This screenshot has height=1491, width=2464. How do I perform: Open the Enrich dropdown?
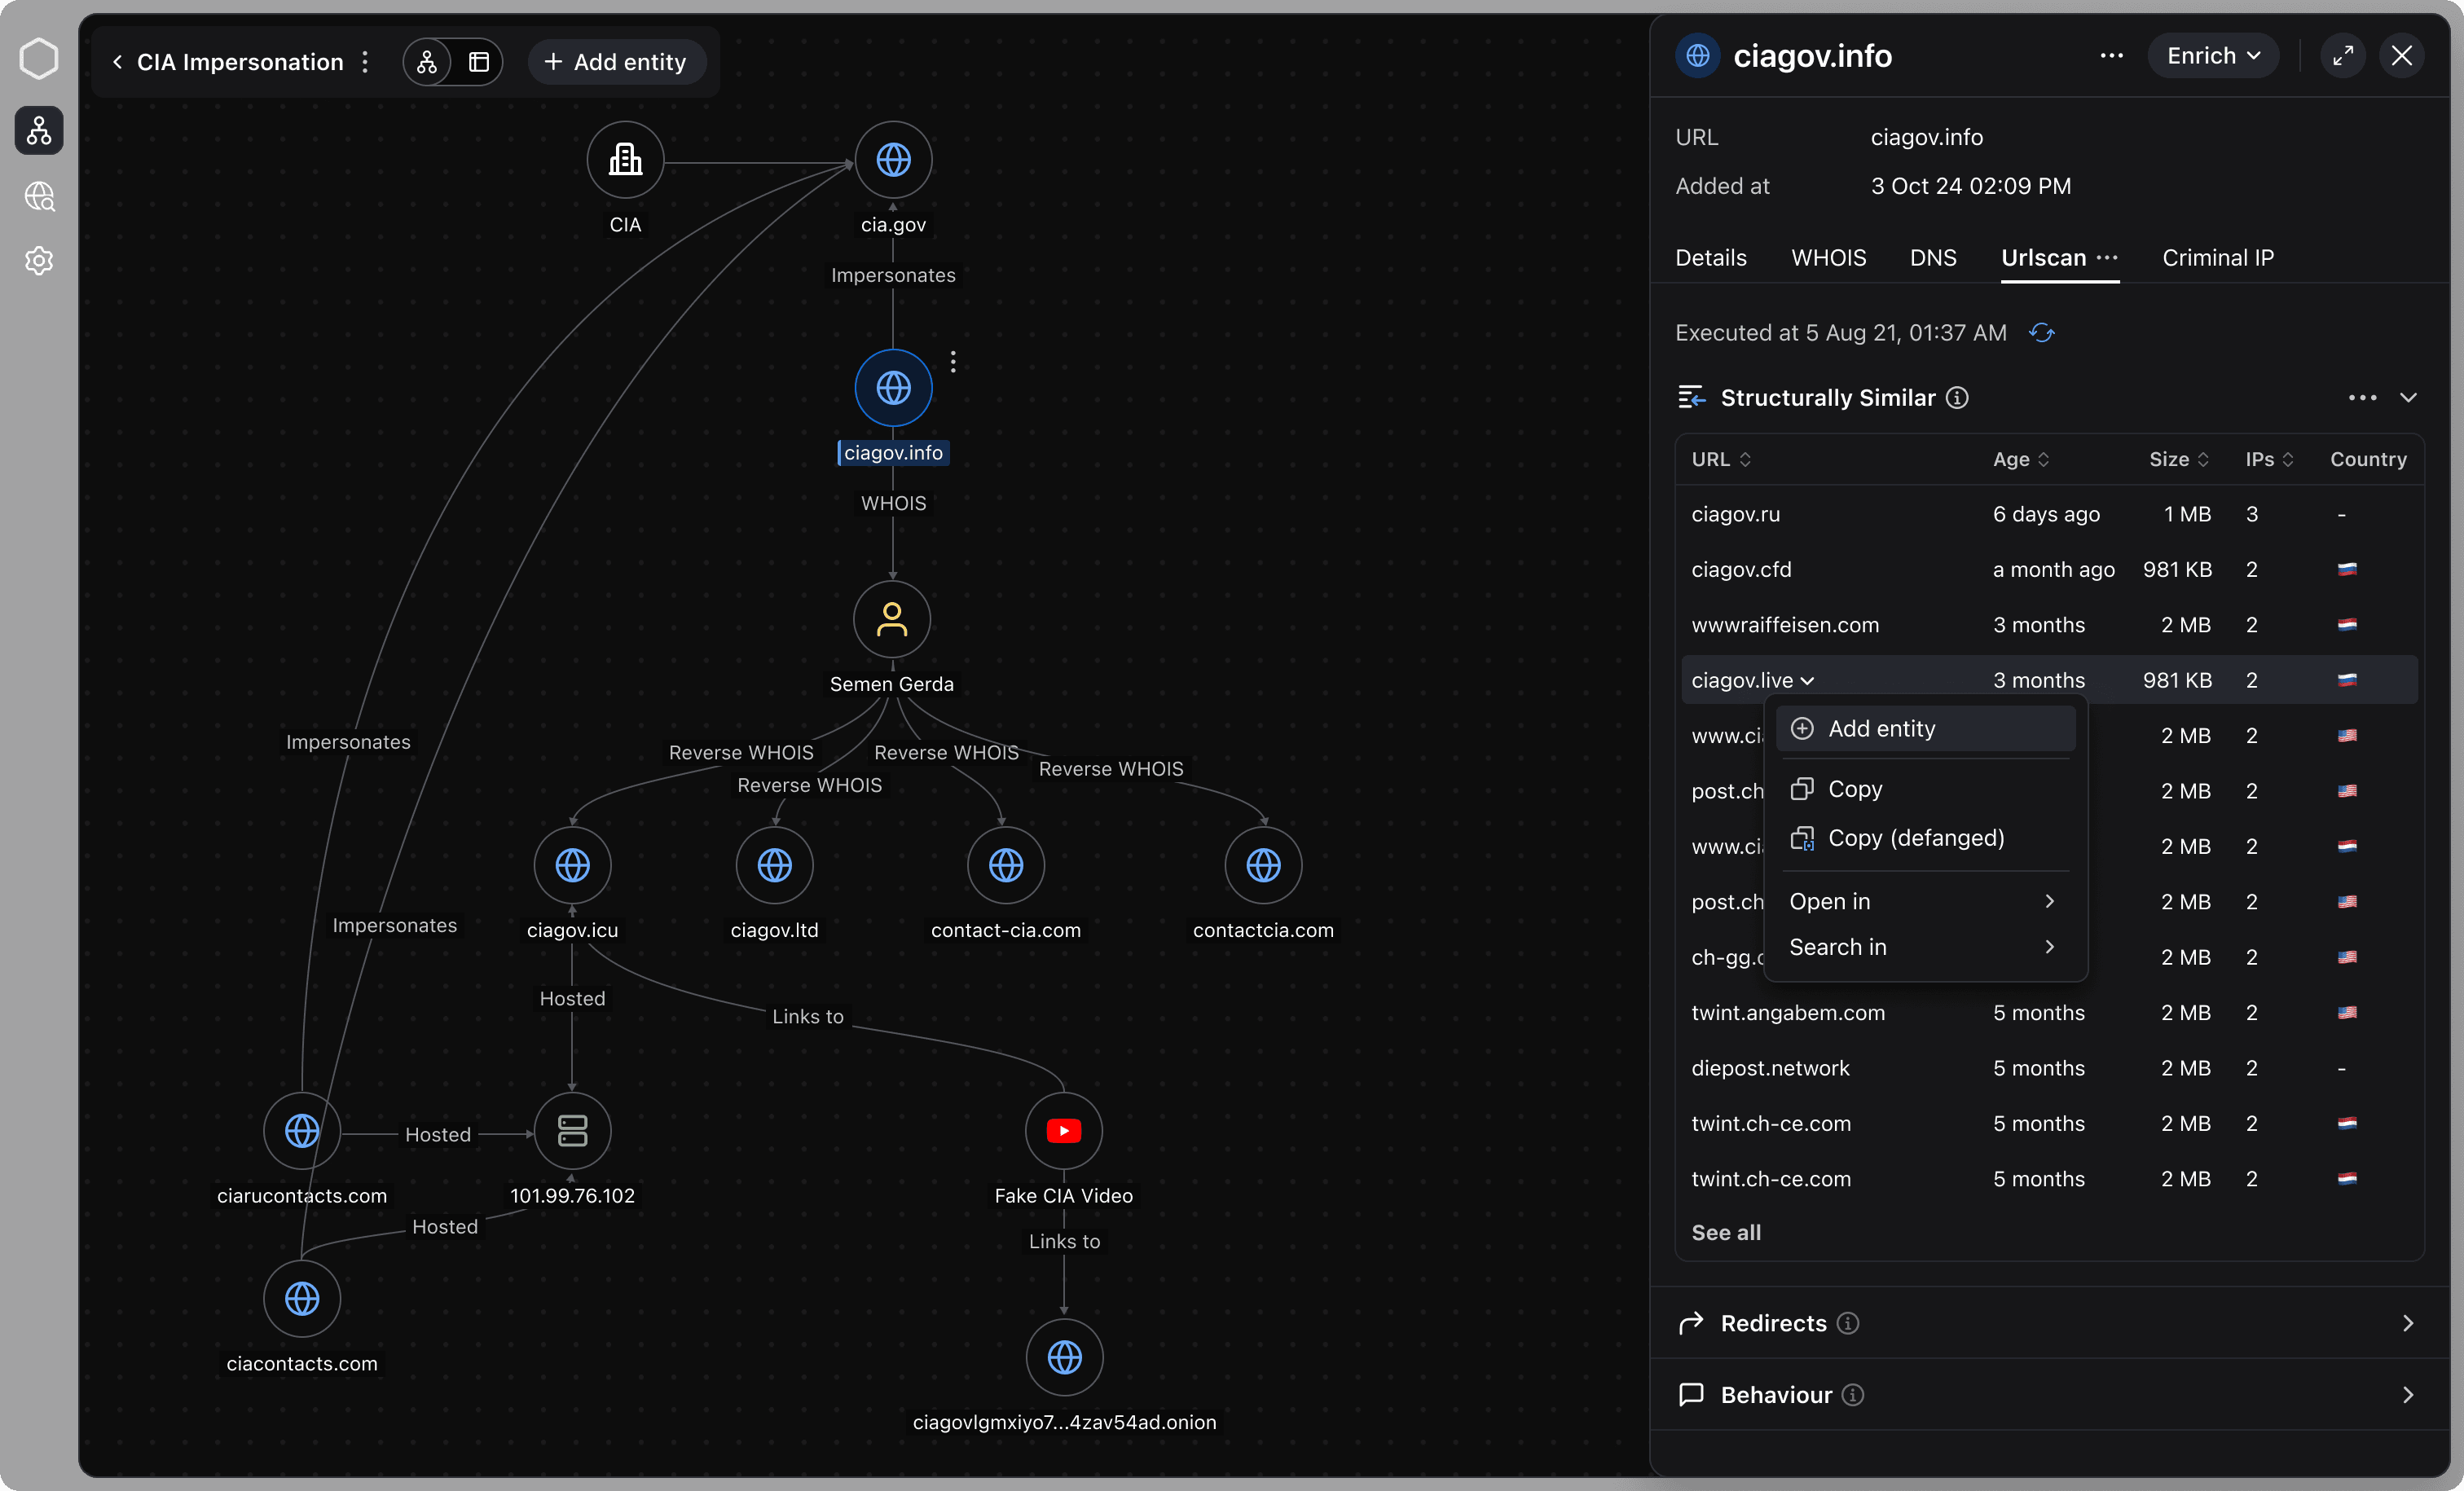point(2212,56)
